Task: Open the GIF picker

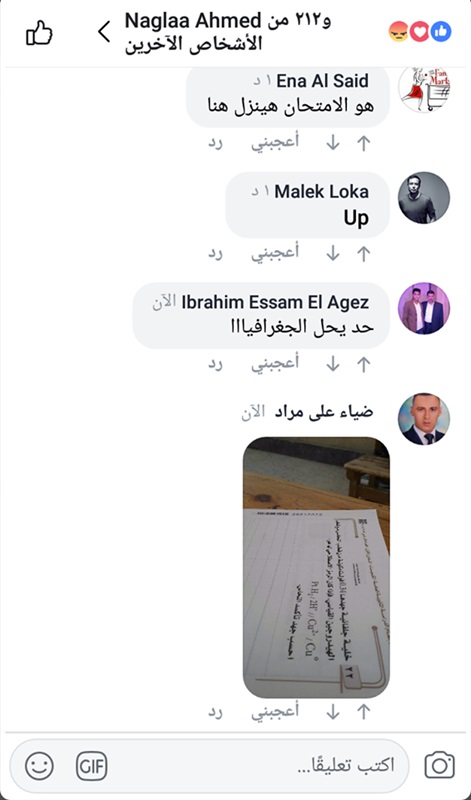Action: [x=92, y=766]
